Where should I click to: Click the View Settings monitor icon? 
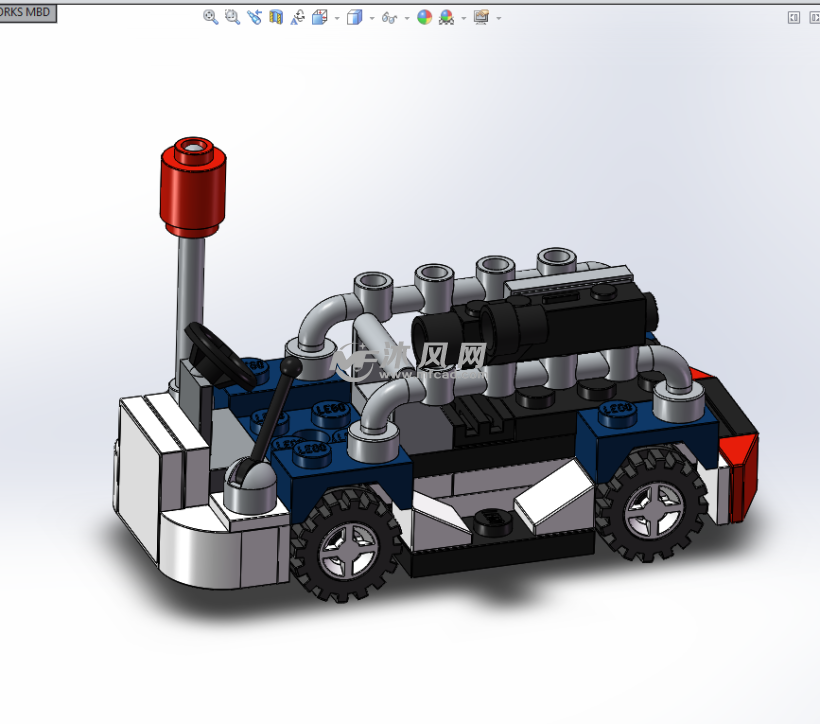pos(481,17)
